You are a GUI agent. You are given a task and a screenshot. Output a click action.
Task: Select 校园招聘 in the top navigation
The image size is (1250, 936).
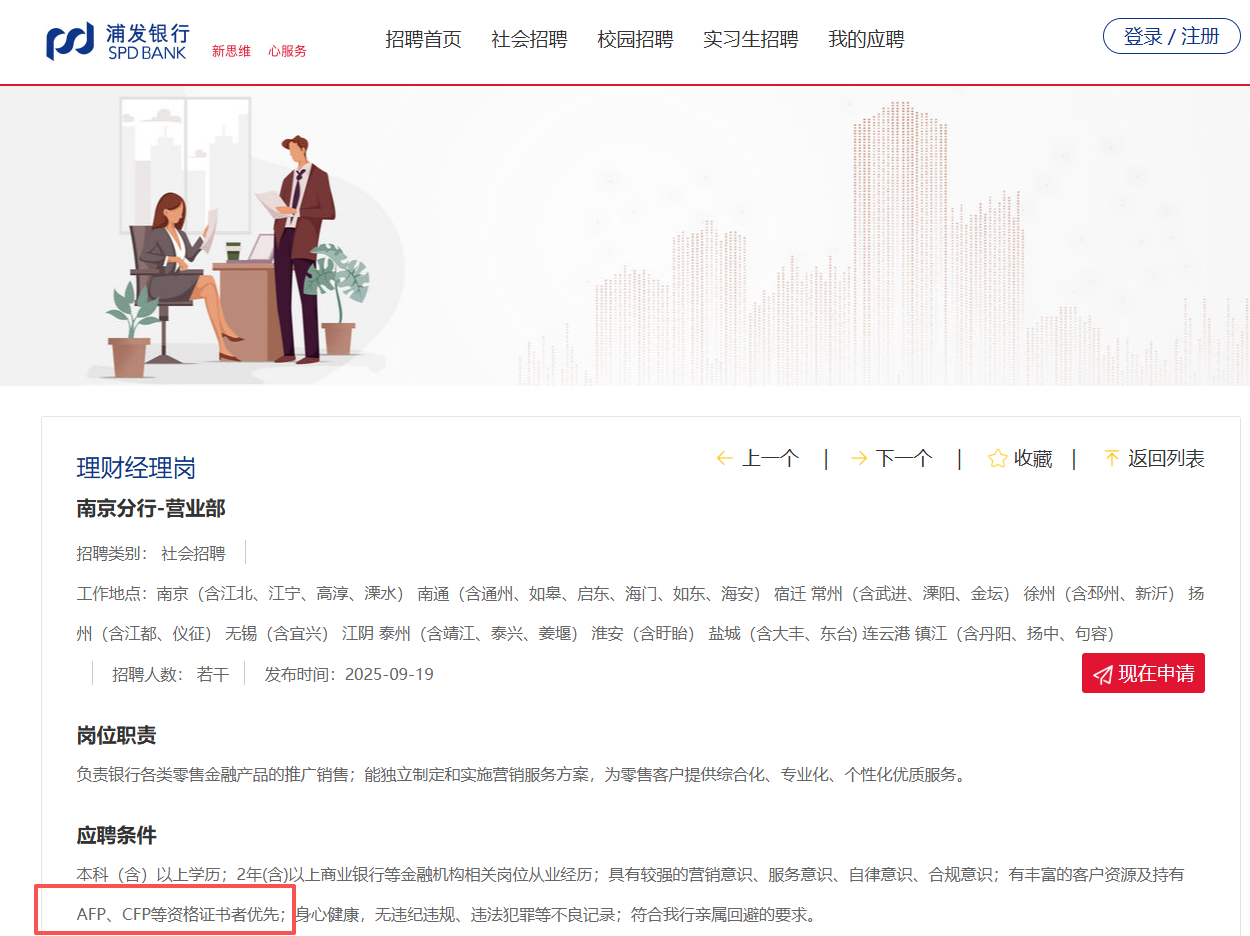point(635,39)
